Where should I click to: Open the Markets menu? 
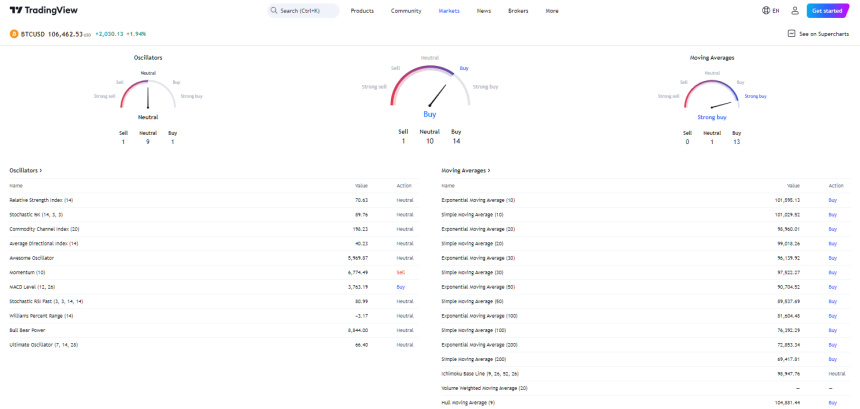pyautogui.click(x=450, y=10)
